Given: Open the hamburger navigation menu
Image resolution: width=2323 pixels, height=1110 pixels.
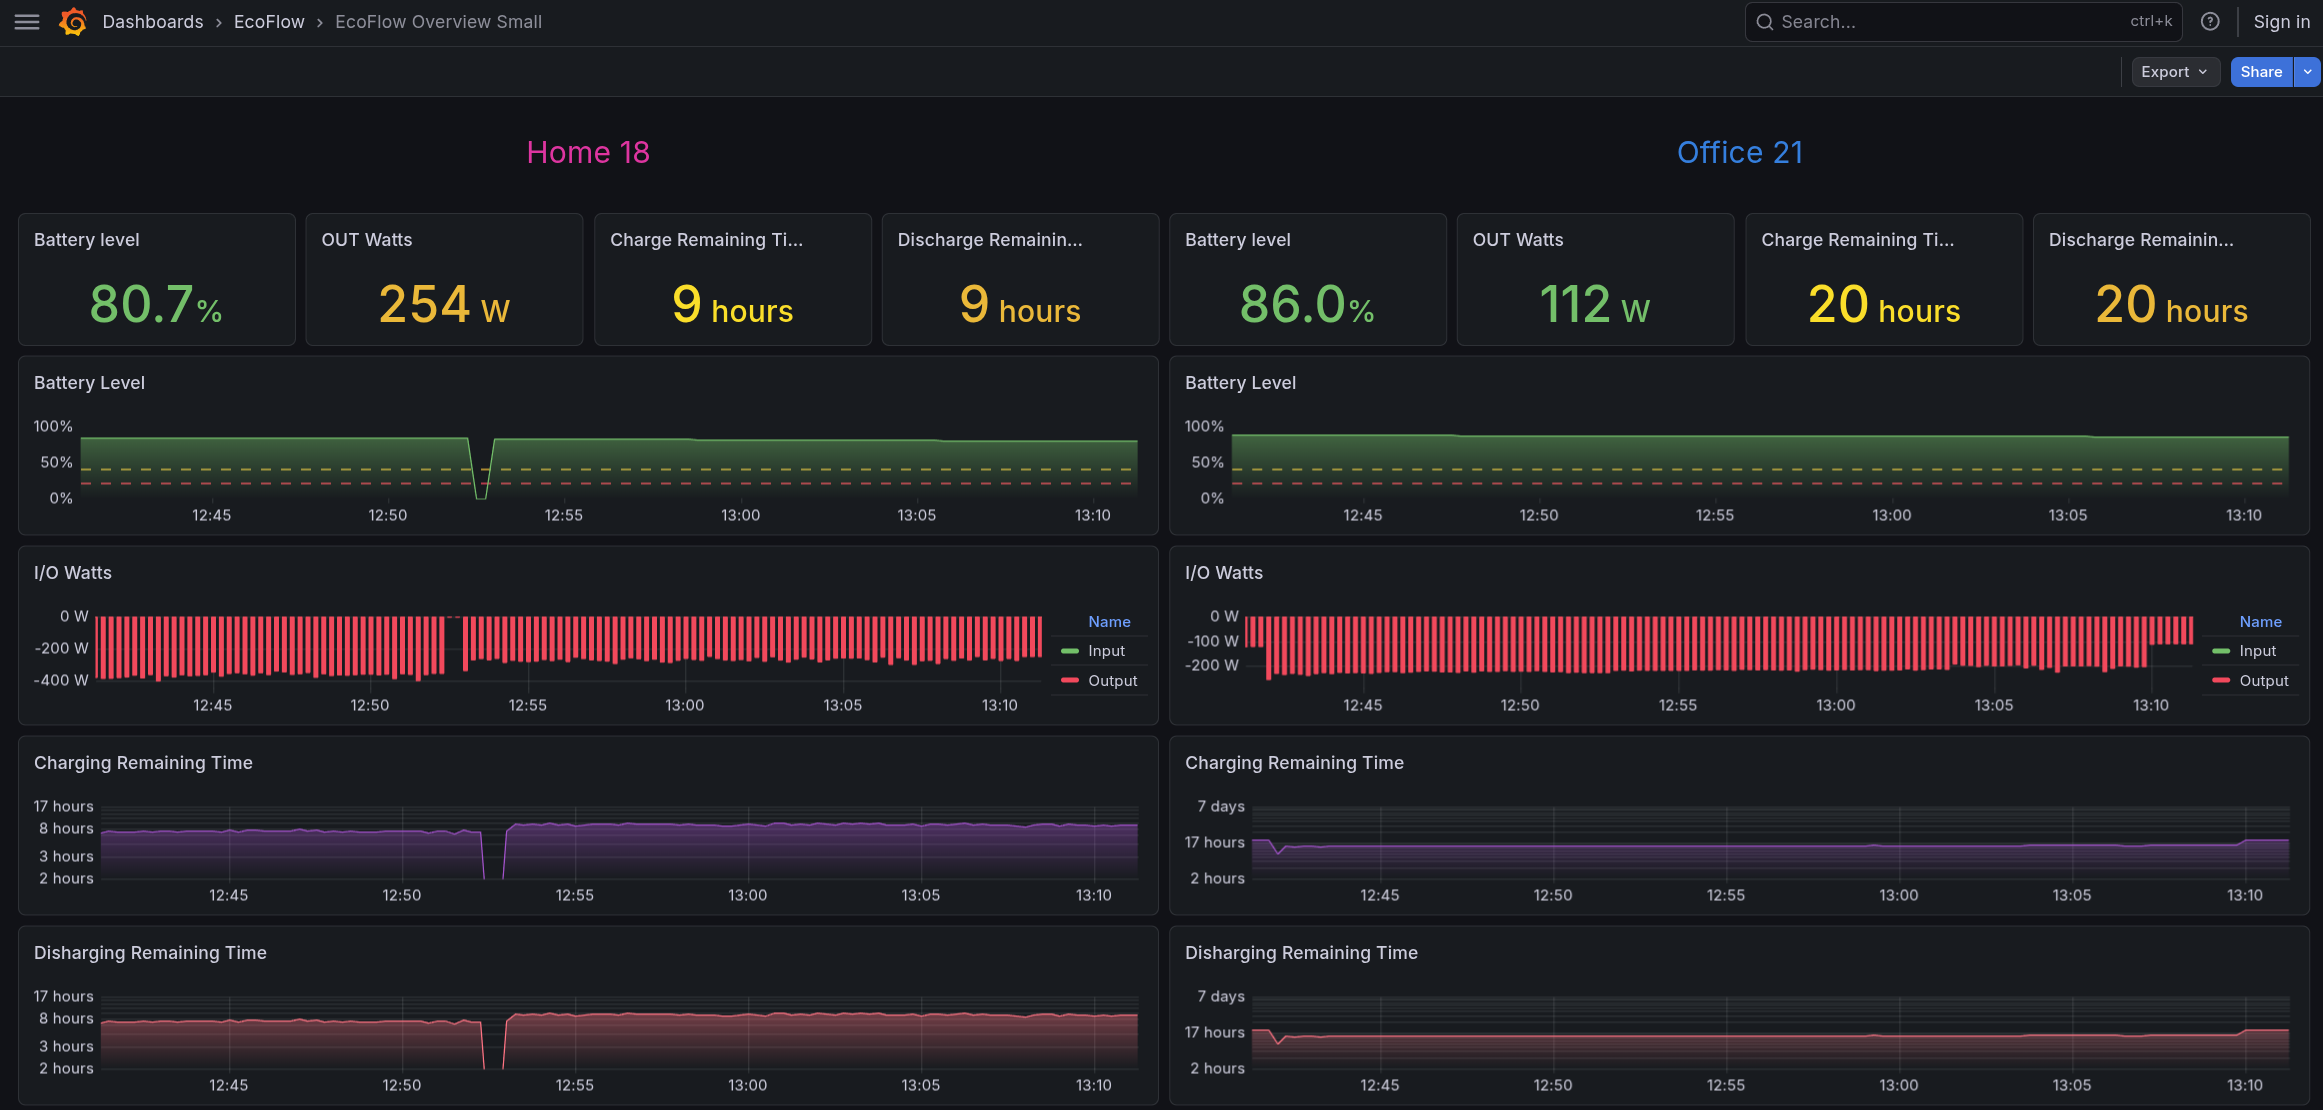Looking at the screenshot, I should point(27,22).
